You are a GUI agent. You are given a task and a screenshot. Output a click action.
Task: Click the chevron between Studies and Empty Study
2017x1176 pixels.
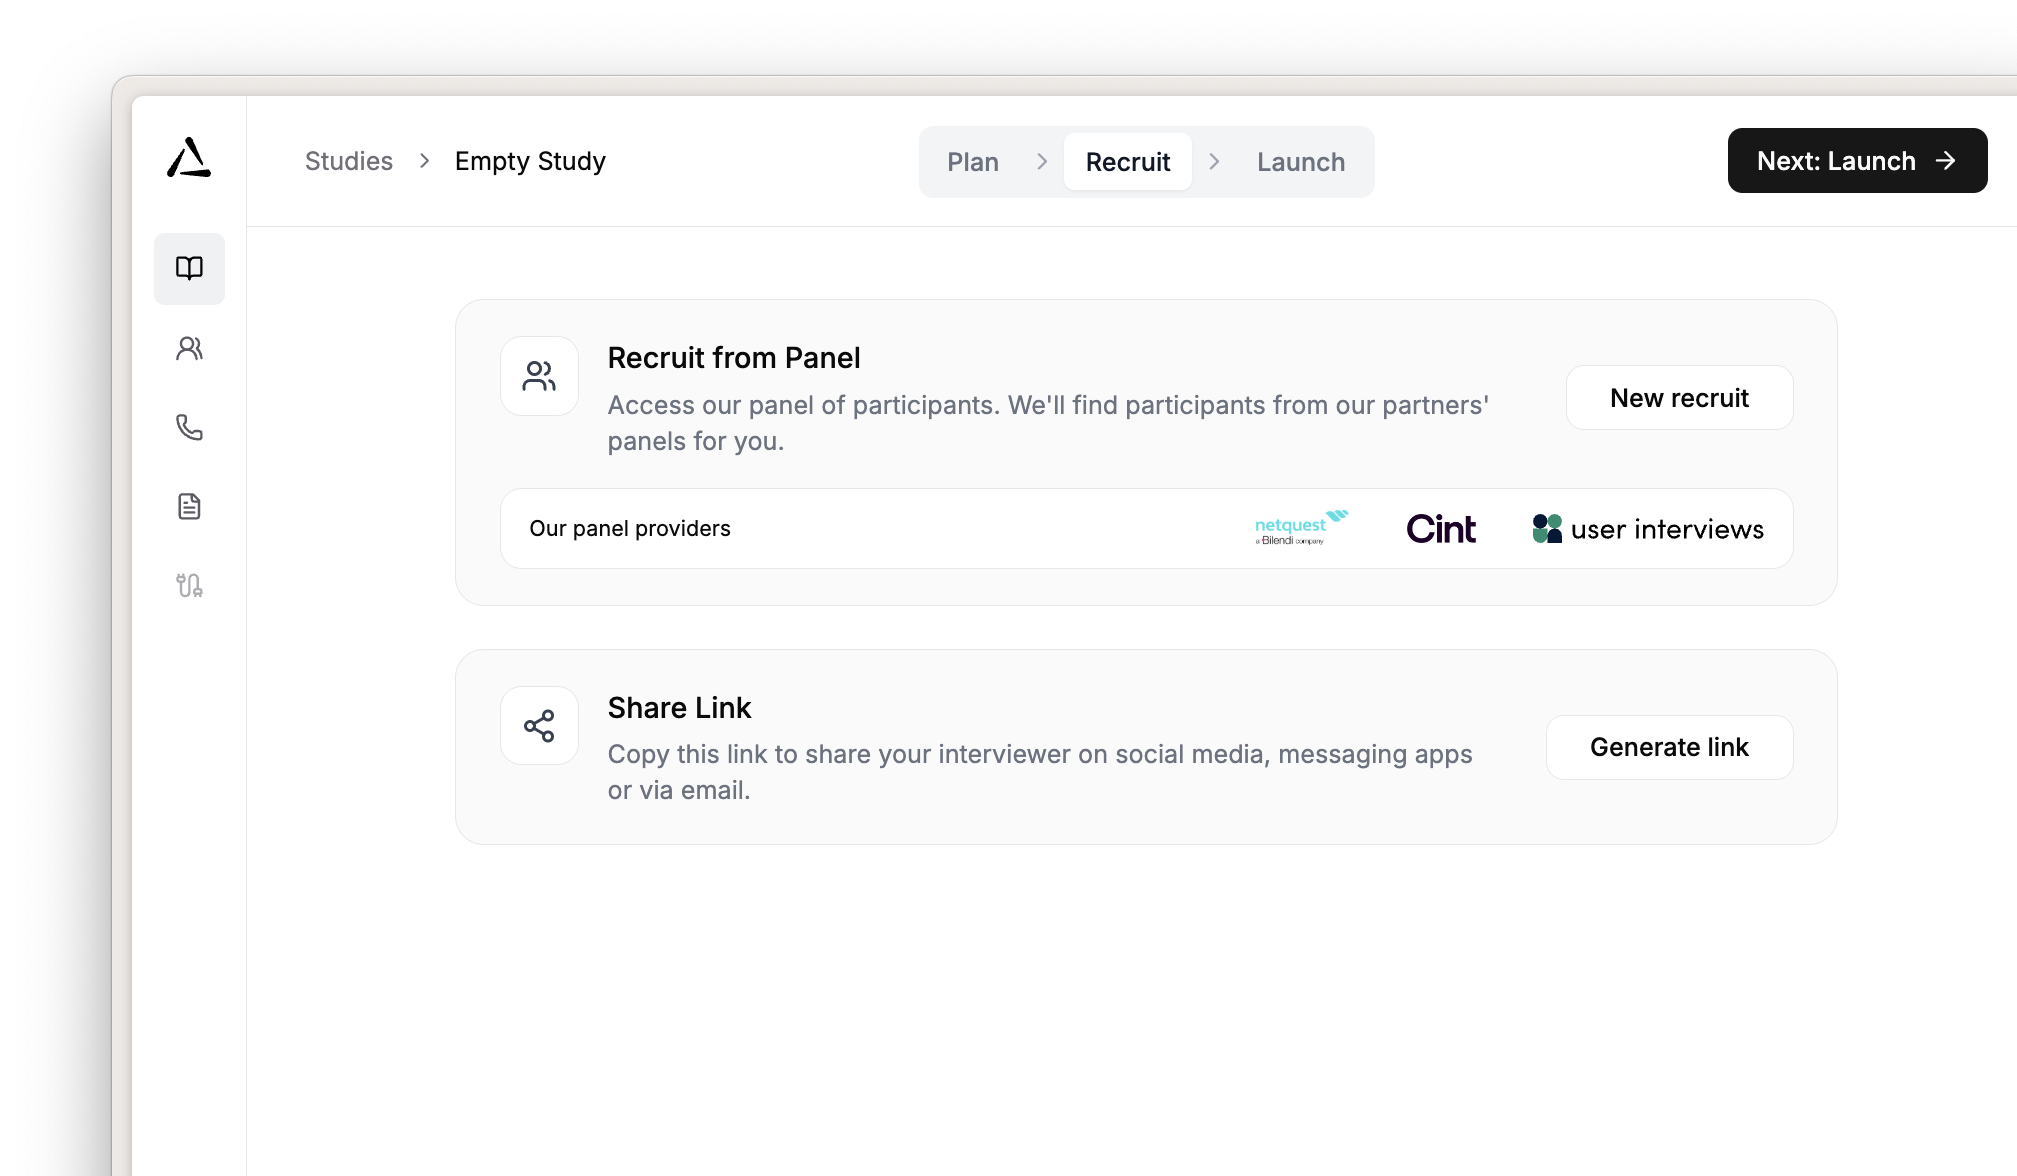click(424, 161)
